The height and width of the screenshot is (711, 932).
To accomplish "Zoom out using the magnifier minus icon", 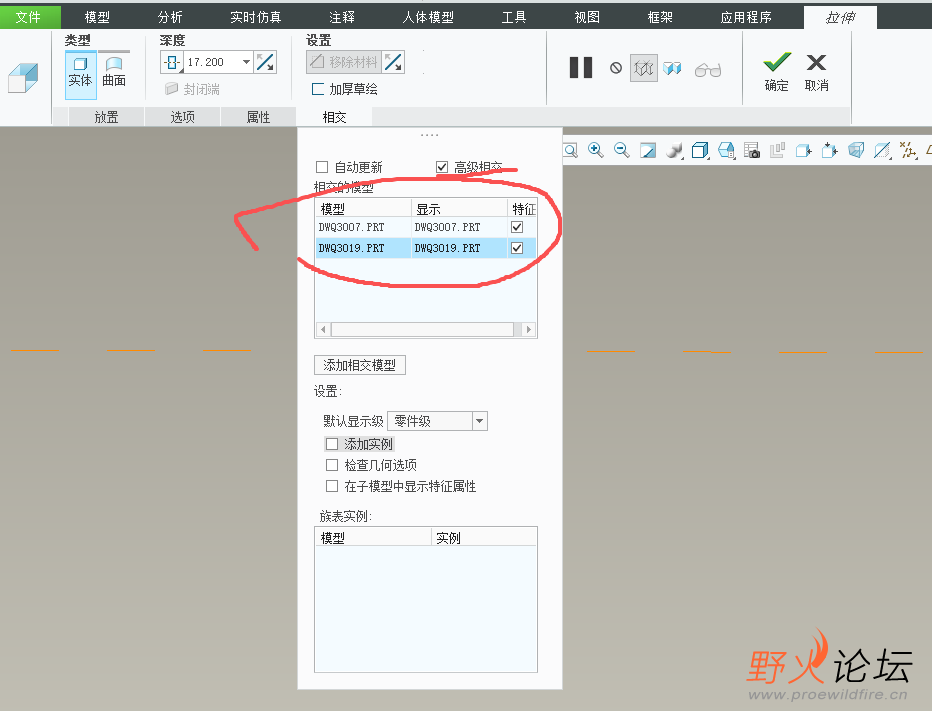I will (621, 150).
